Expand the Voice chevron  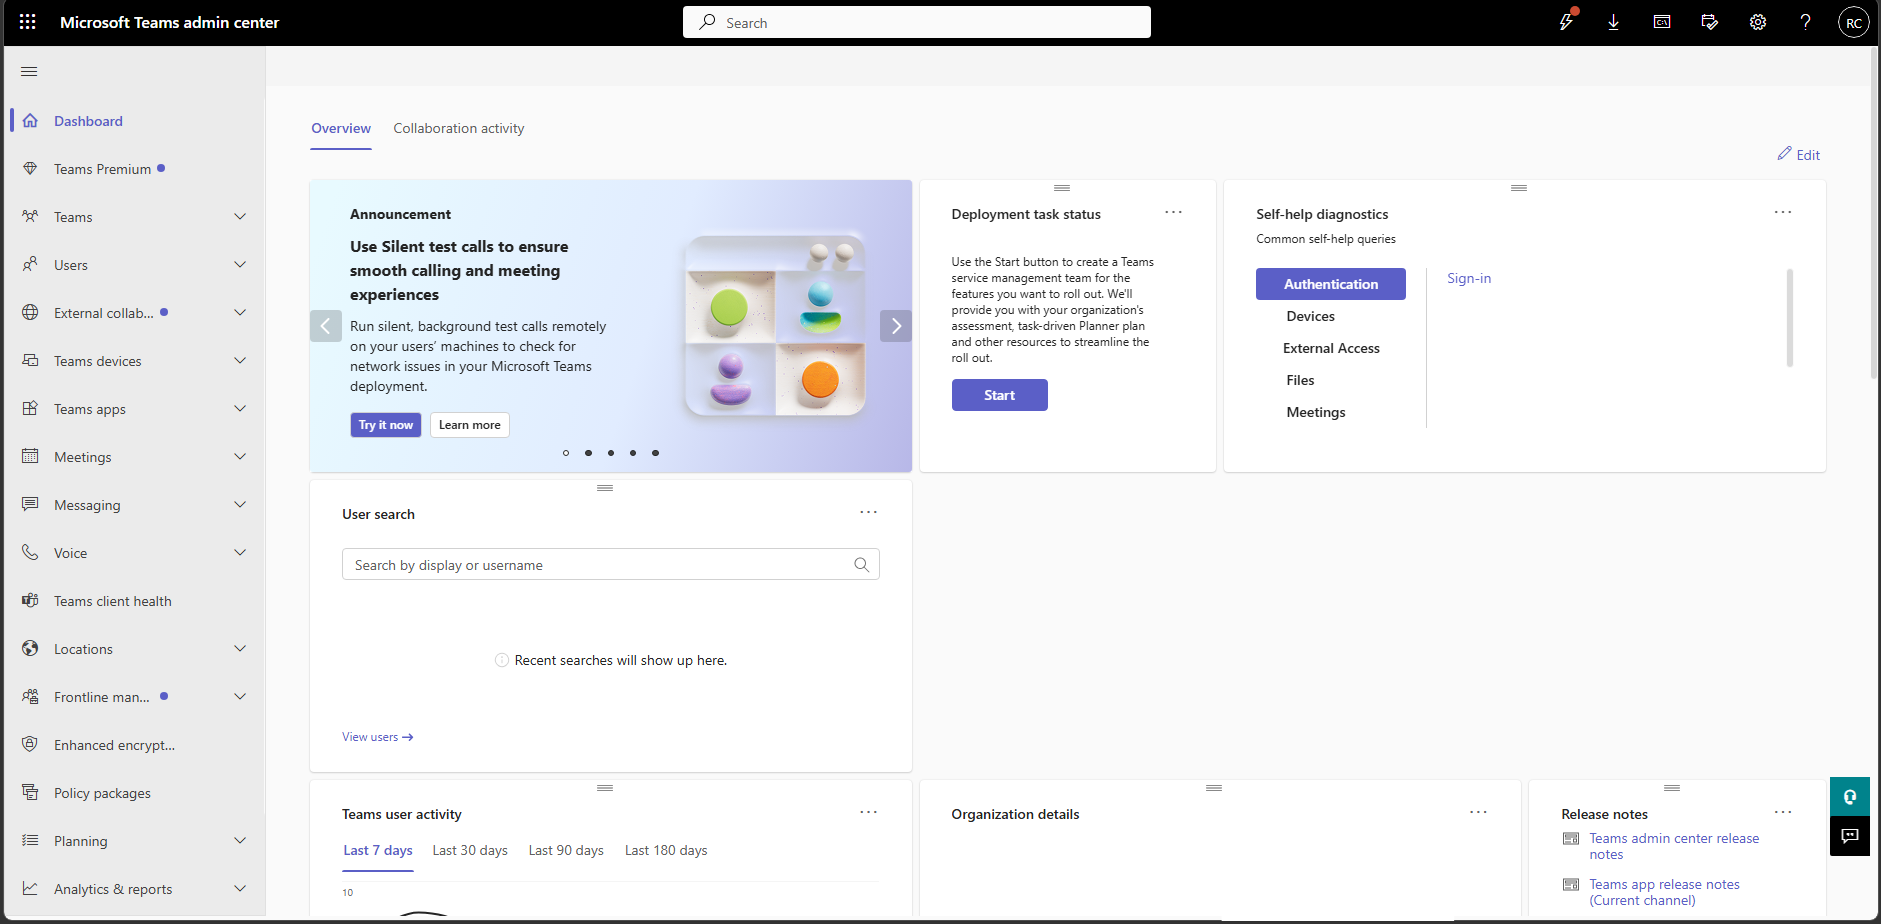240,553
